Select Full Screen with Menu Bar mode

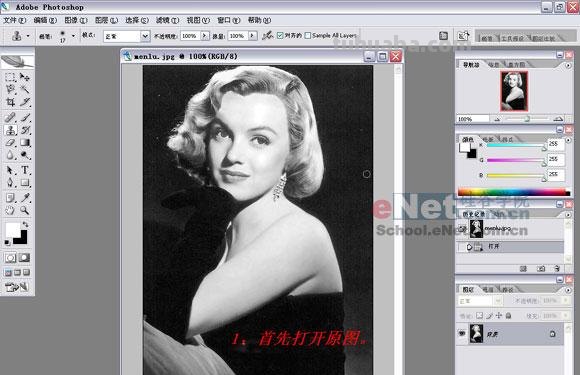17,273
